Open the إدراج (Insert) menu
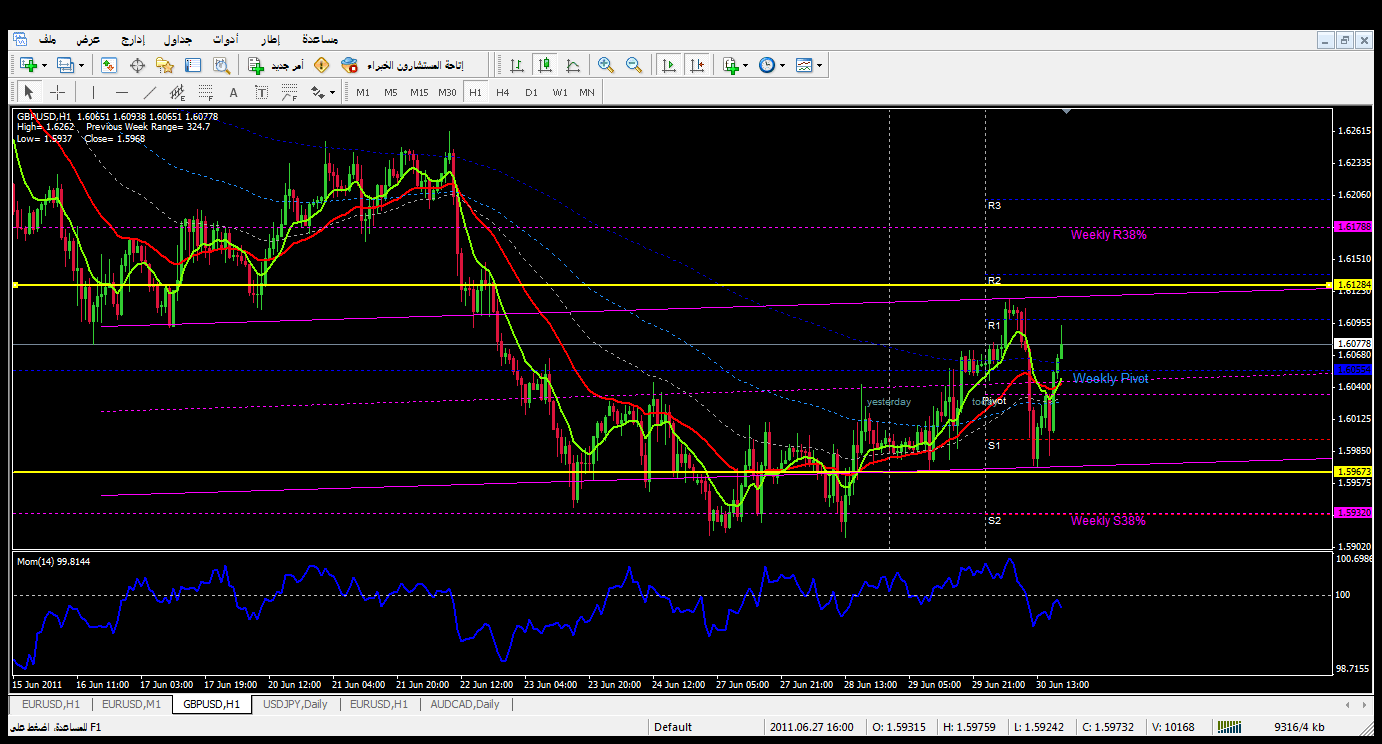The image size is (1382, 744). [133, 39]
